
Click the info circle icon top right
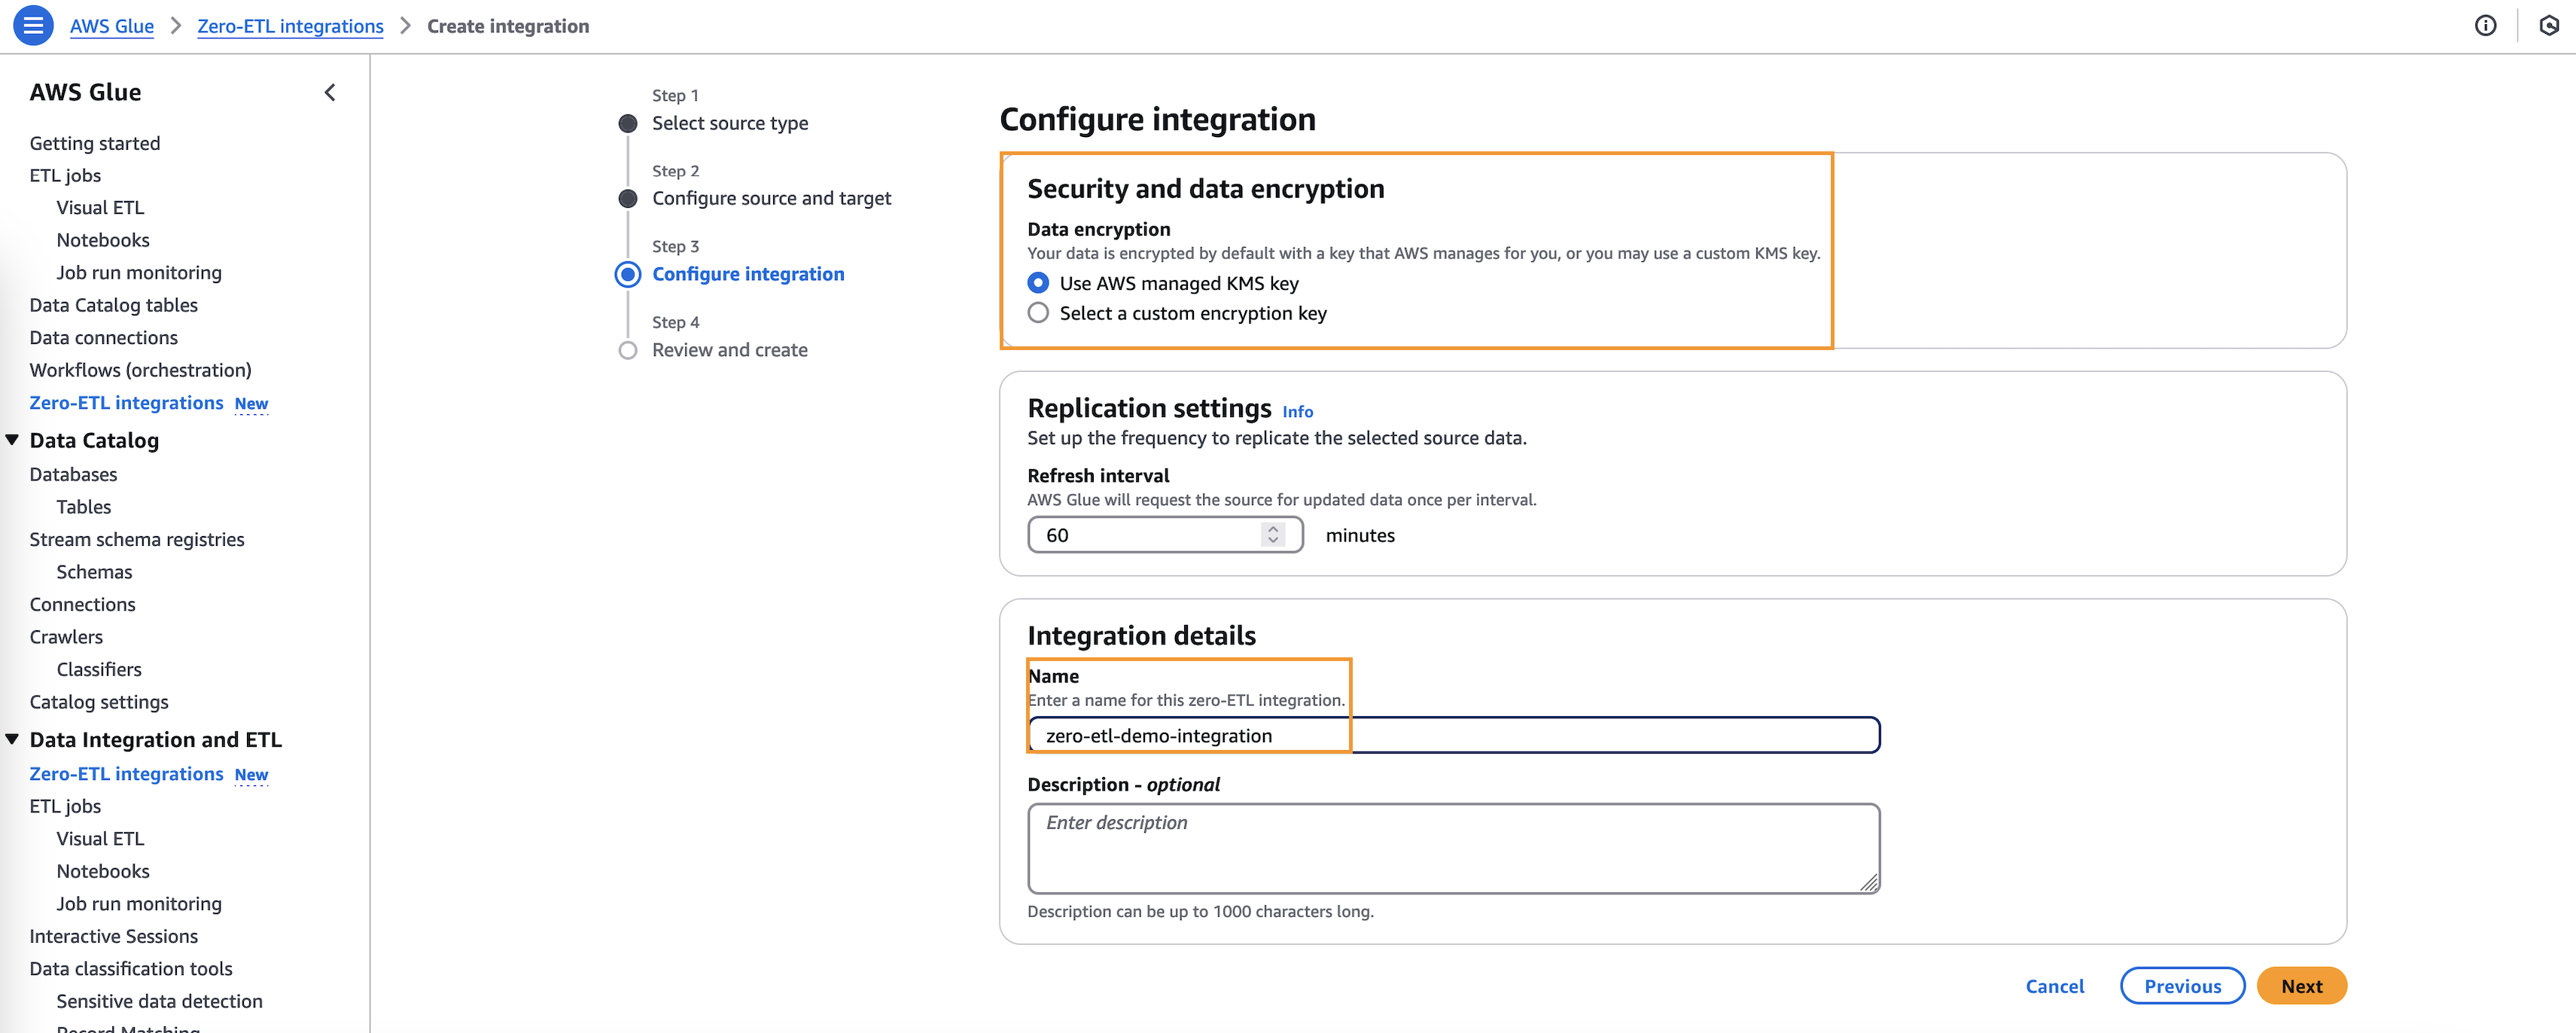(2485, 26)
